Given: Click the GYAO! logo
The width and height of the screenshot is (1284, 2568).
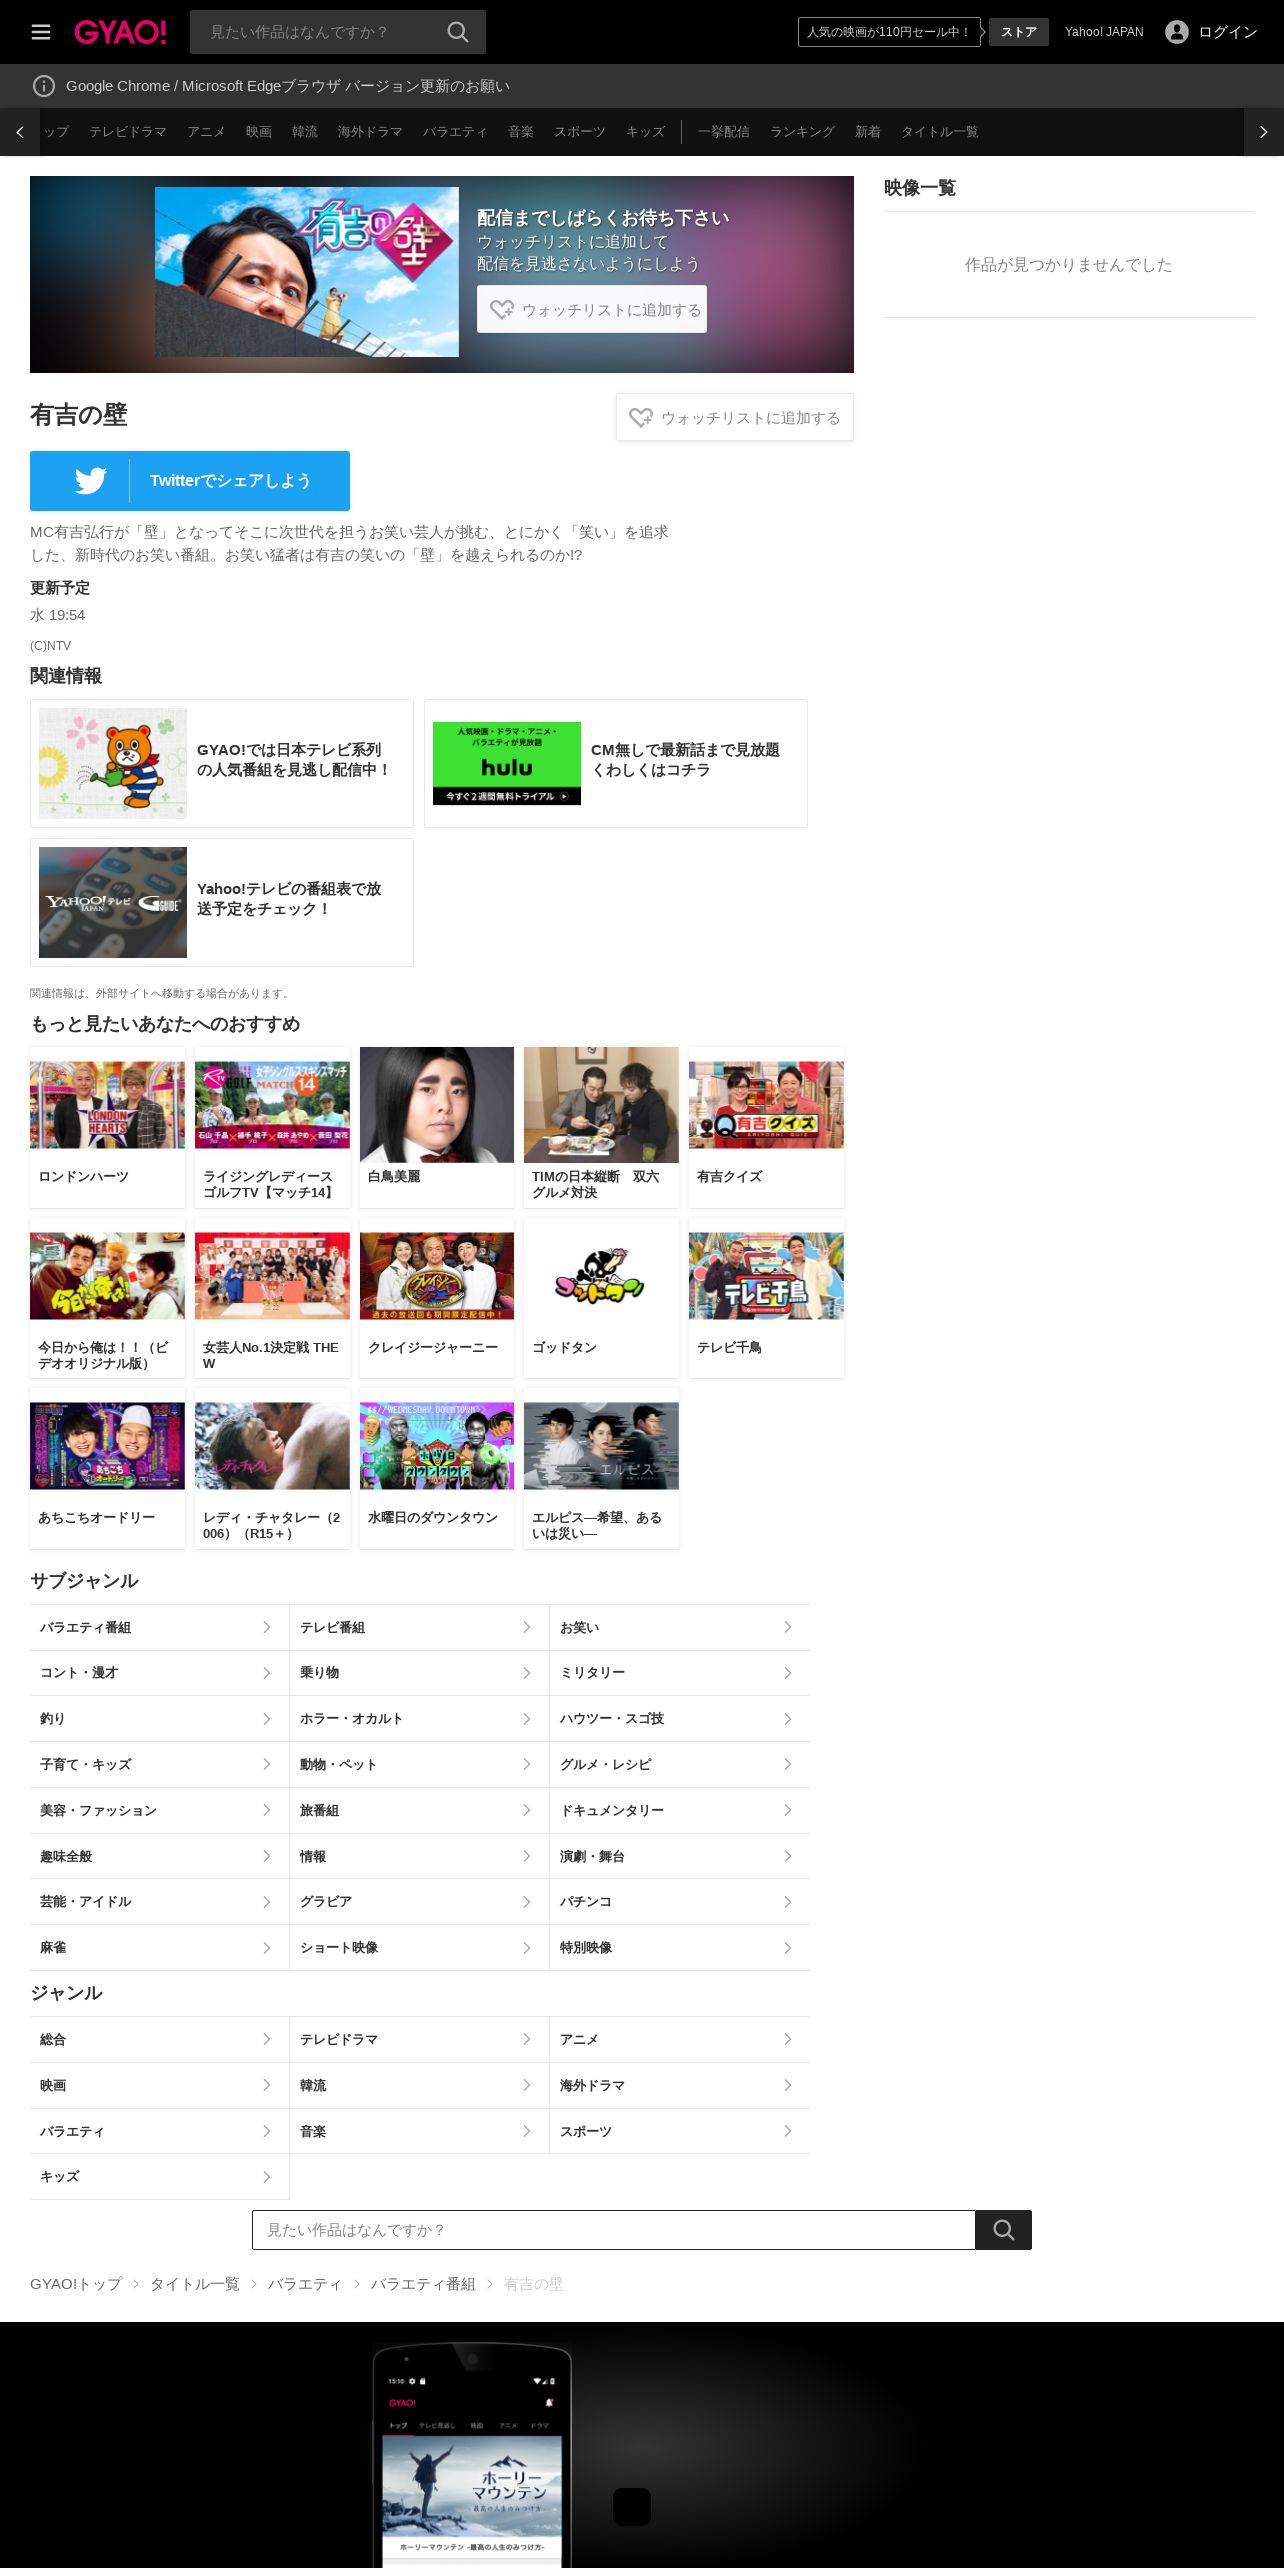Looking at the screenshot, I should tap(120, 32).
